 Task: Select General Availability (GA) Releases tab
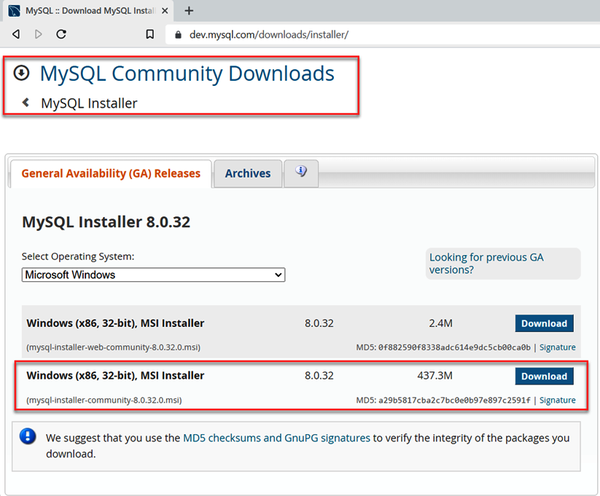(x=111, y=173)
